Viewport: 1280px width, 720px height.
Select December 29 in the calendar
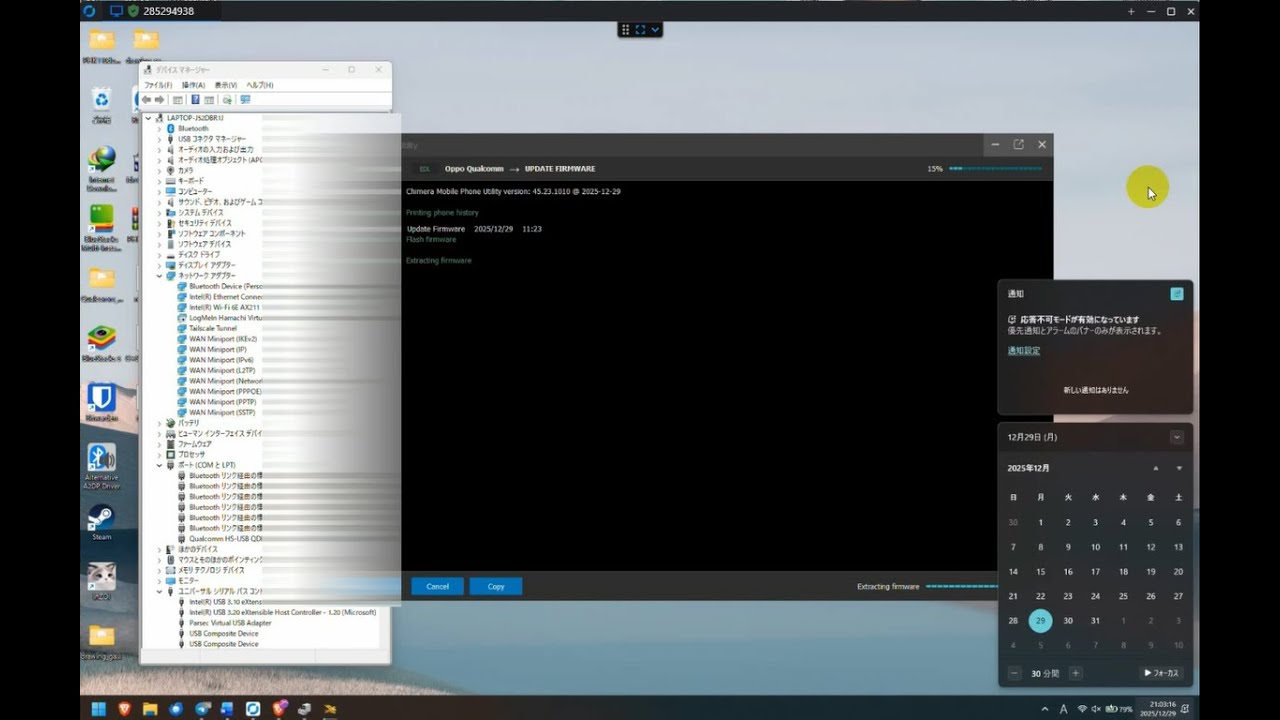tap(1041, 621)
